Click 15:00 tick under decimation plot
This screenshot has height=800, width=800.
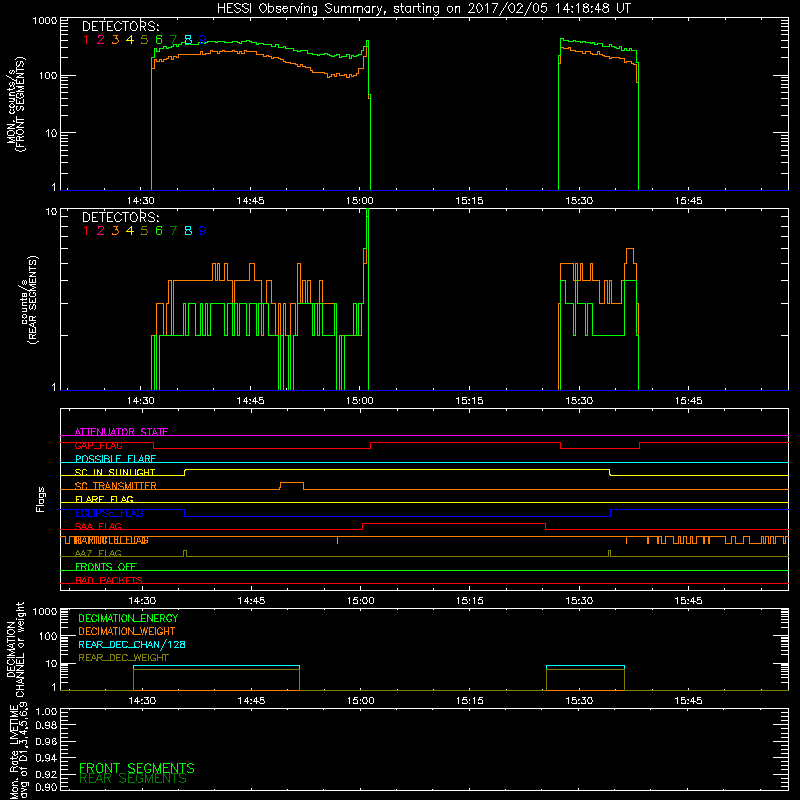coord(361,701)
